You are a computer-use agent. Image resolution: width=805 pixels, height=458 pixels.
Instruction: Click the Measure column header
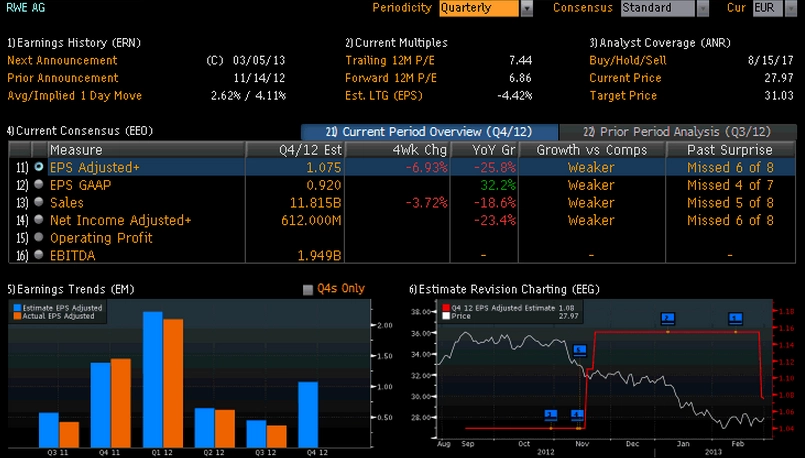[x=146, y=150]
